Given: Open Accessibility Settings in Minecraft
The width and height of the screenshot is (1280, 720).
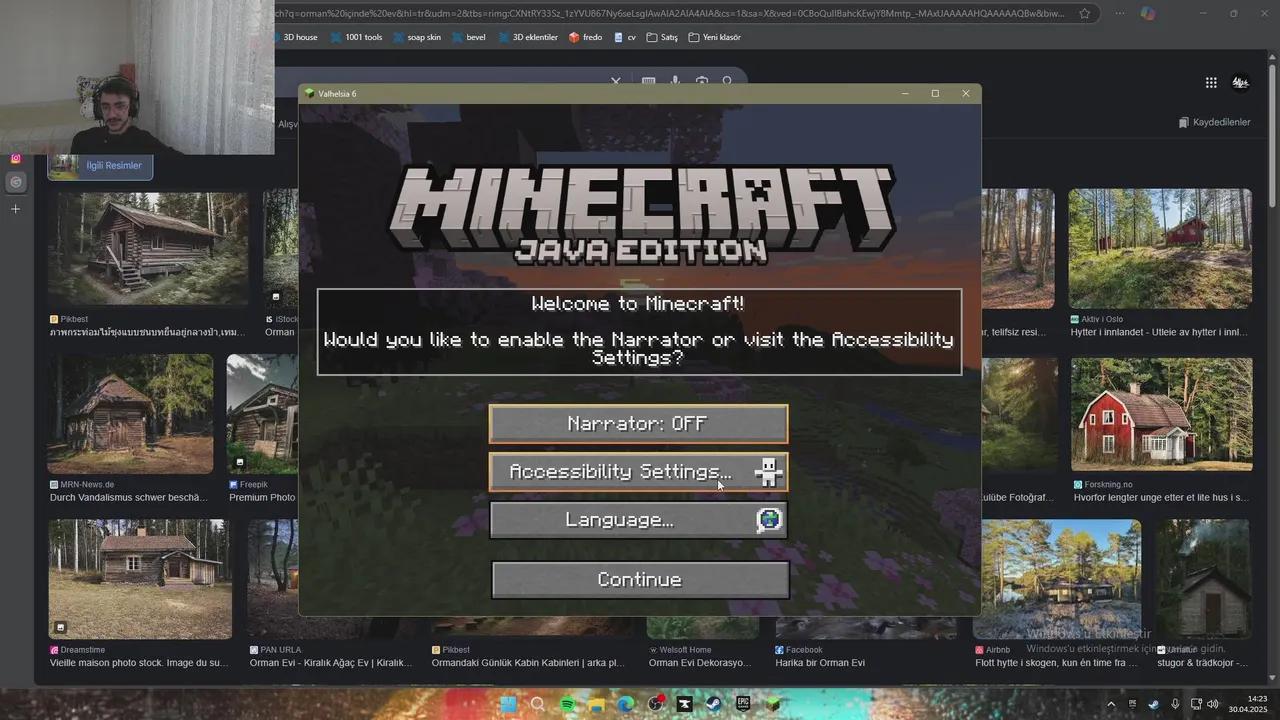Looking at the screenshot, I should click(638, 472).
